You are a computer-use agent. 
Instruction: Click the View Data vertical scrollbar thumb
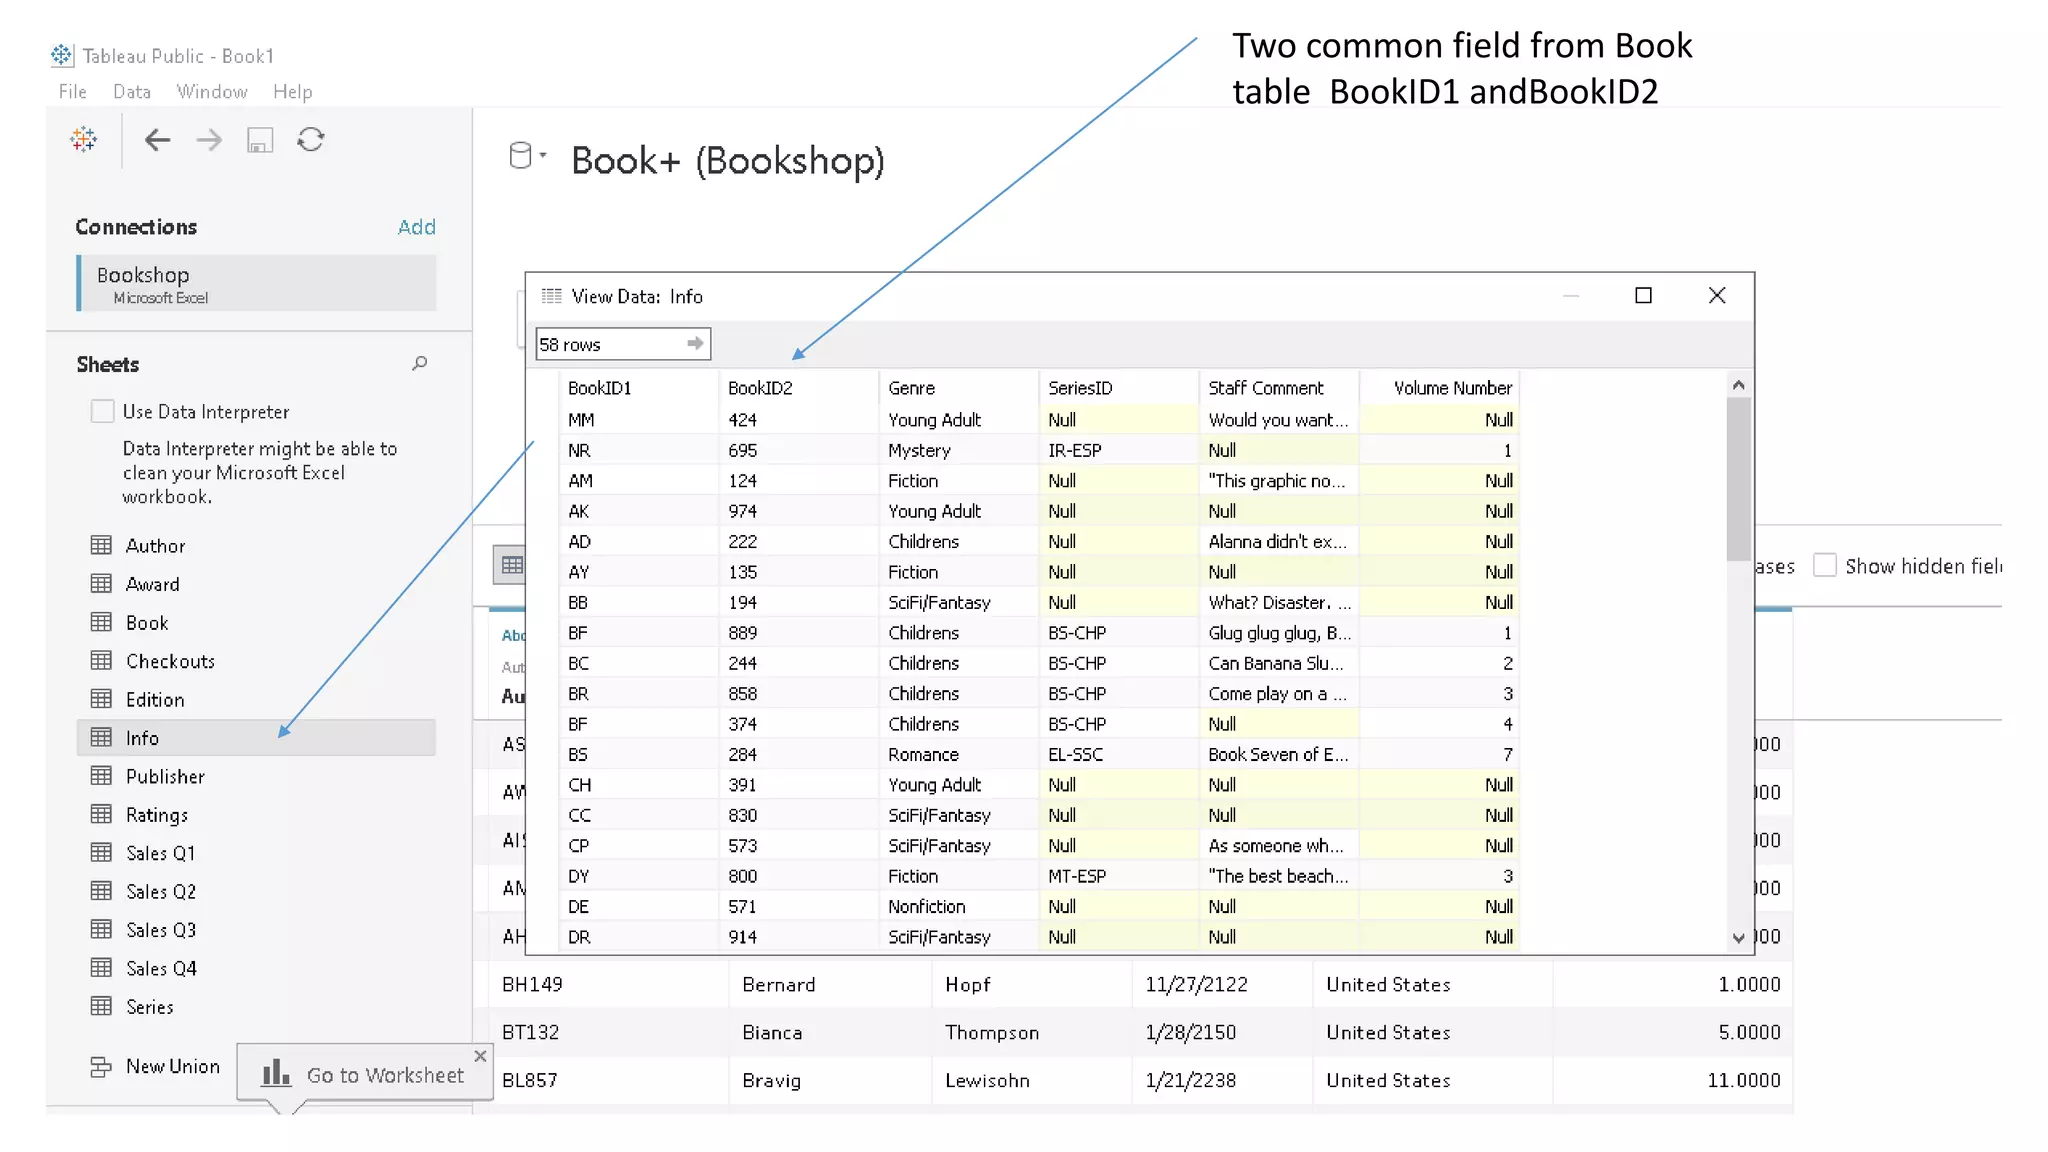[x=1738, y=480]
